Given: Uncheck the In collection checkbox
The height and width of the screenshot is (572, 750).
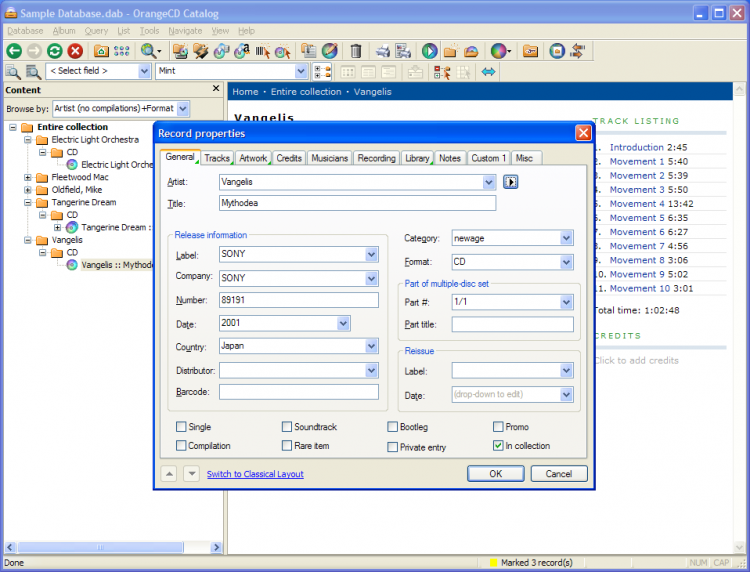Looking at the screenshot, I should pos(498,446).
